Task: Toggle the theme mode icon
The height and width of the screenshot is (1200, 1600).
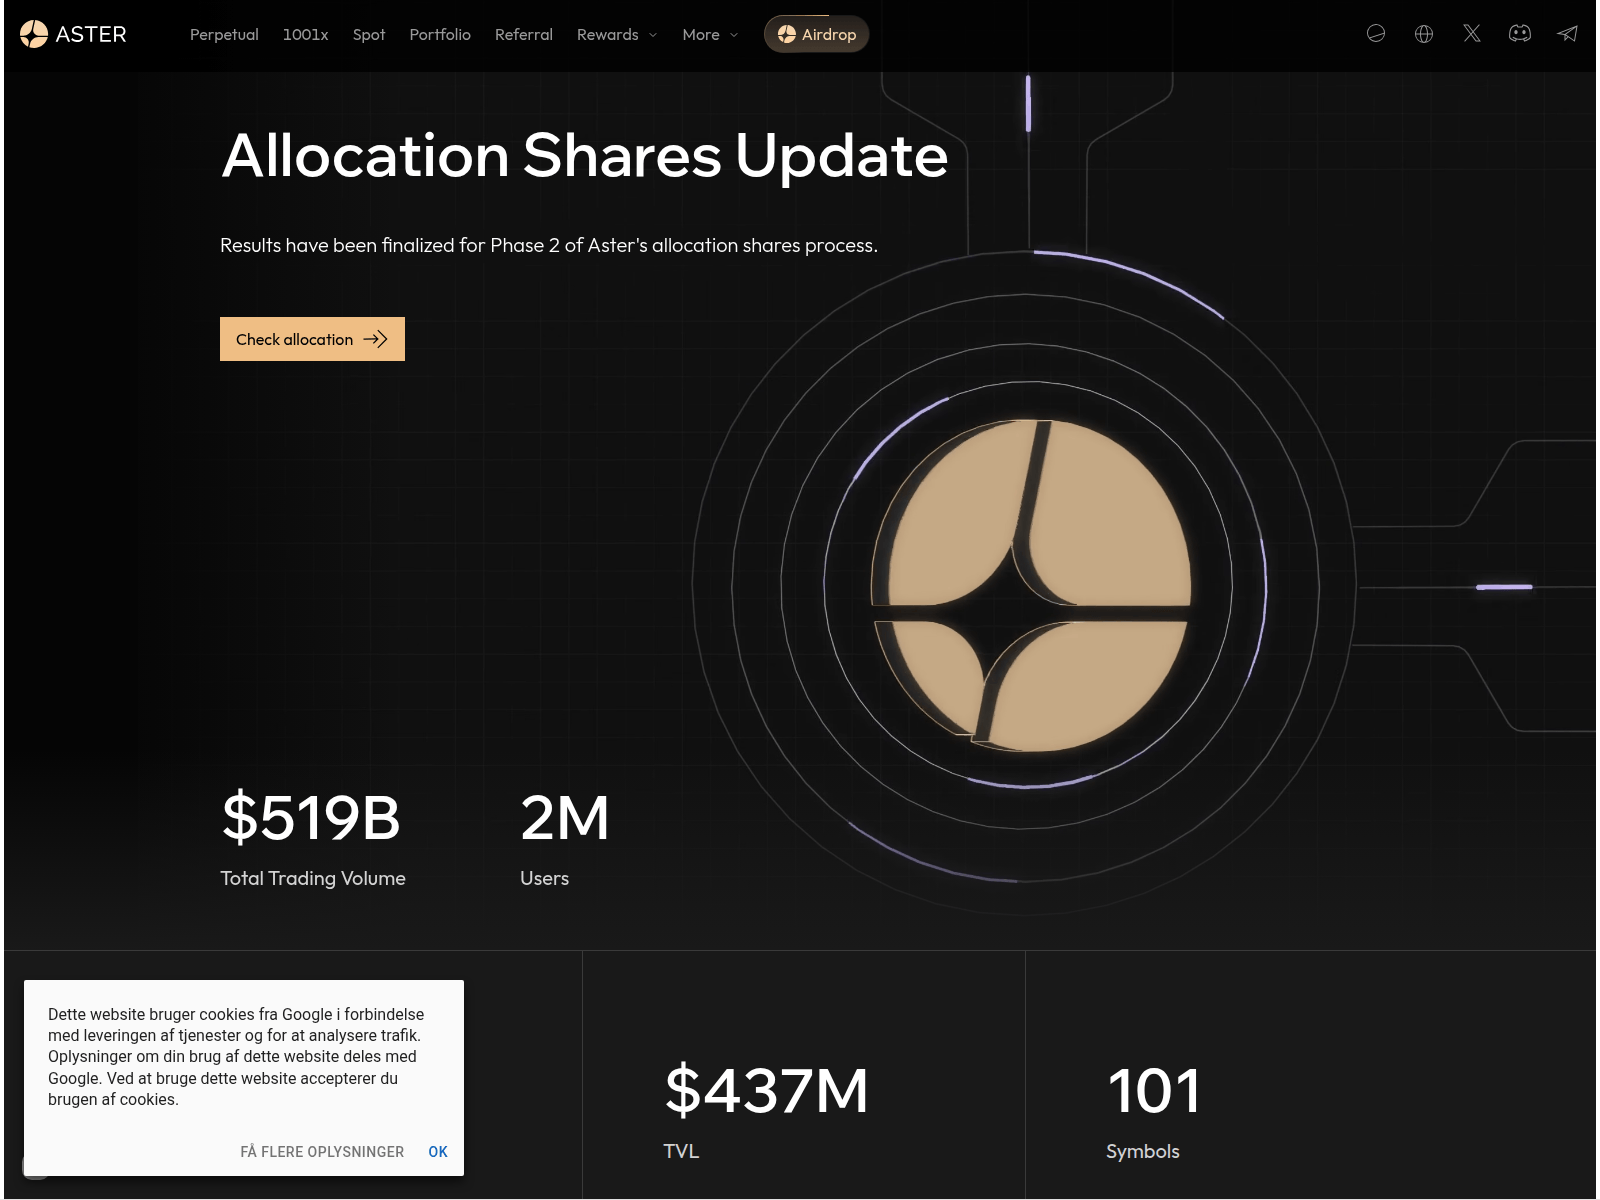Action: tap(1376, 34)
